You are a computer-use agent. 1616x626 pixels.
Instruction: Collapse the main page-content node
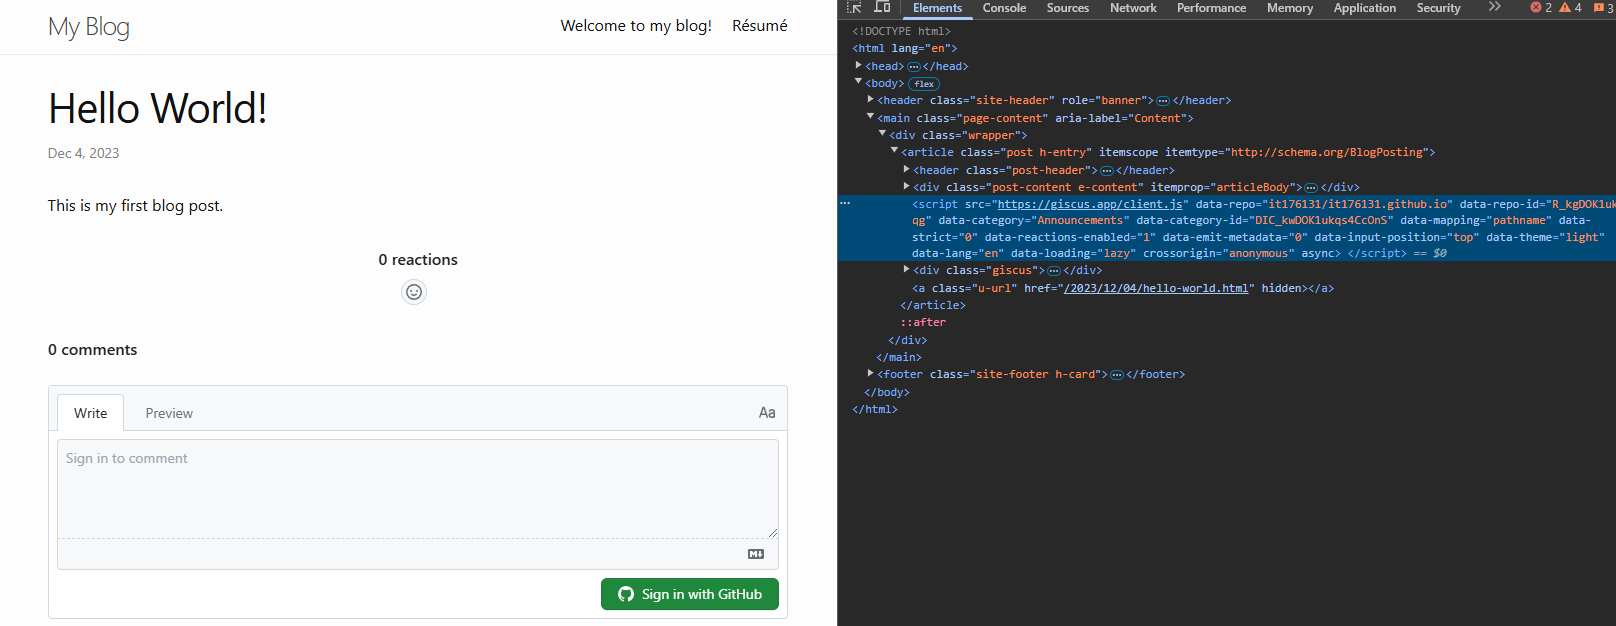pyautogui.click(x=870, y=117)
